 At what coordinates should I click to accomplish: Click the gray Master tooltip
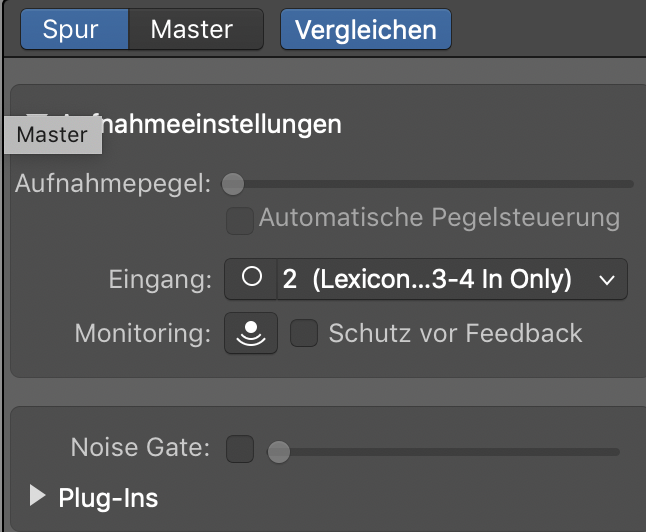(x=53, y=136)
